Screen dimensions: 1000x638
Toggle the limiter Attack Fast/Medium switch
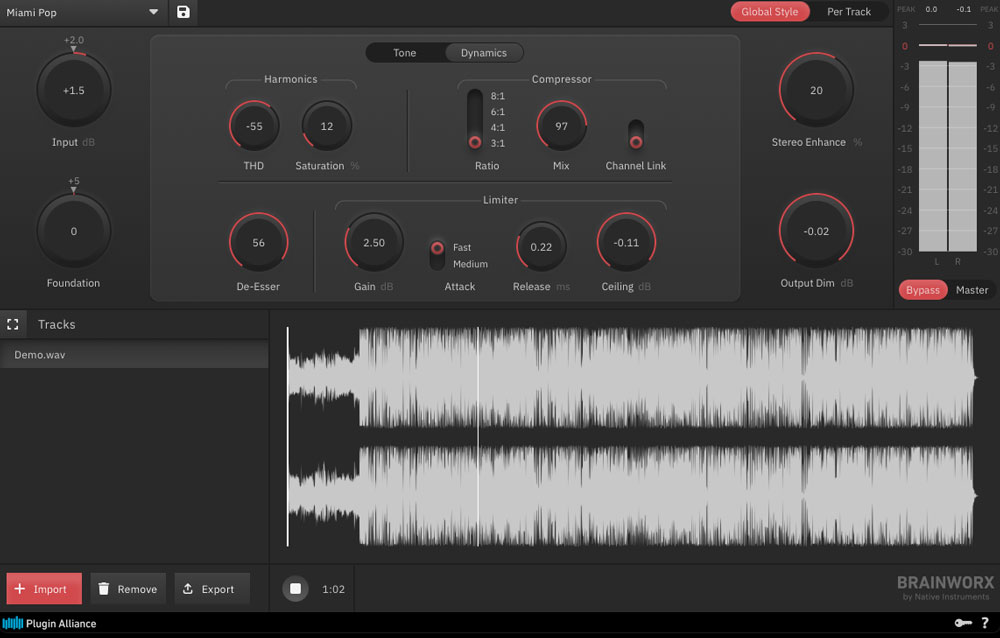coord(437,255)
